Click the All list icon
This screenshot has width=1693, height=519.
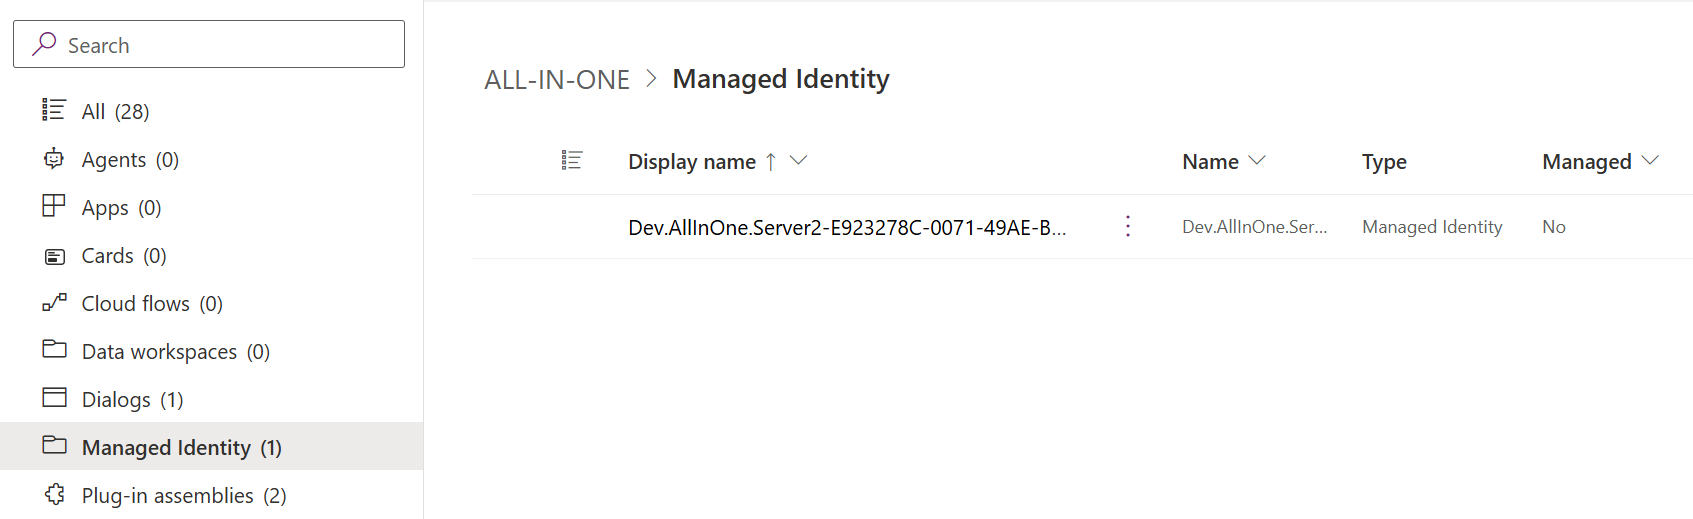coord(54,110)
